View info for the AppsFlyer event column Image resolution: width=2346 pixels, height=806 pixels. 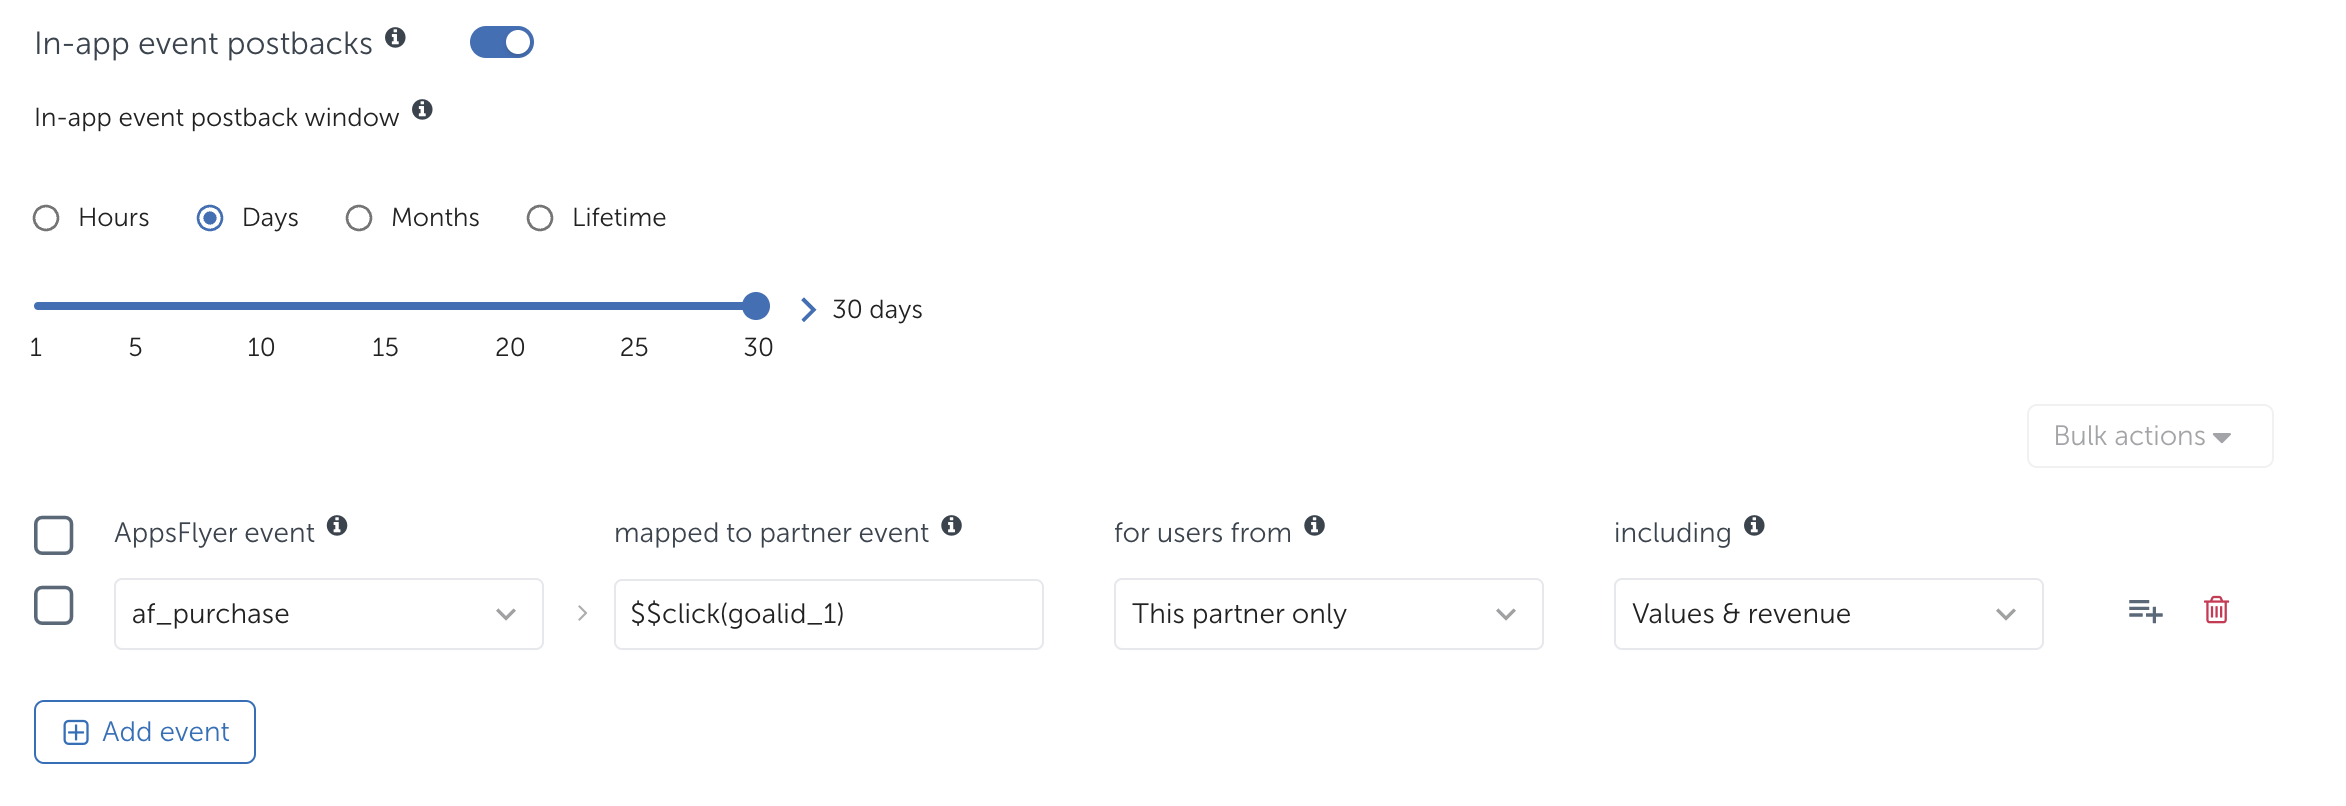click(x=336, y=524)
